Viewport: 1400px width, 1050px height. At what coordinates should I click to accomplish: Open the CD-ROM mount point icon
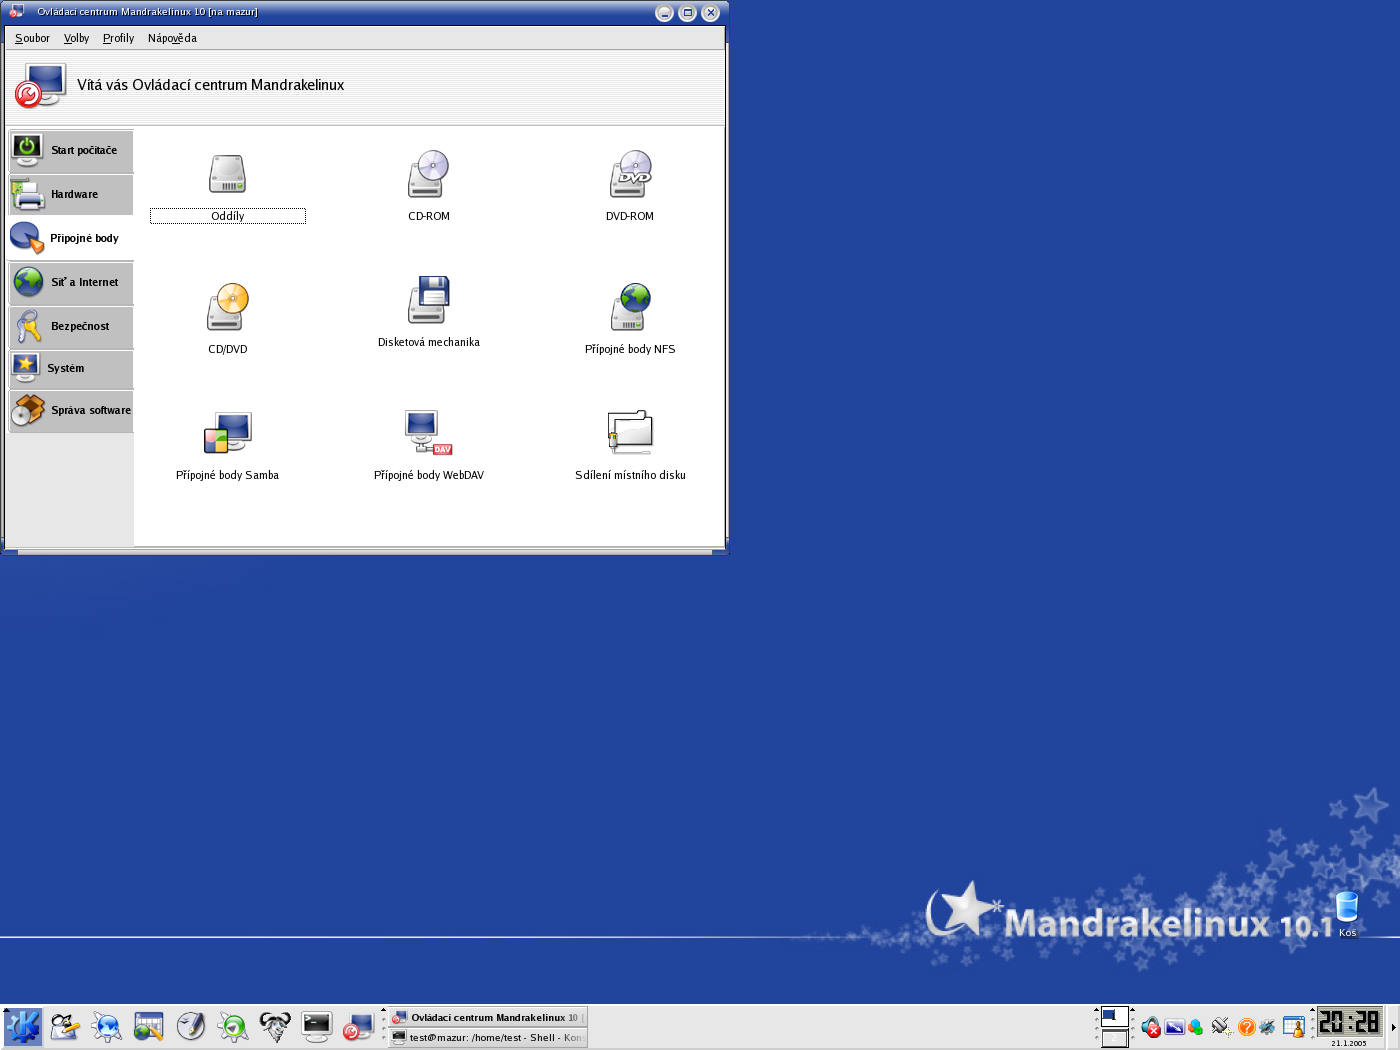pos(429,174)
